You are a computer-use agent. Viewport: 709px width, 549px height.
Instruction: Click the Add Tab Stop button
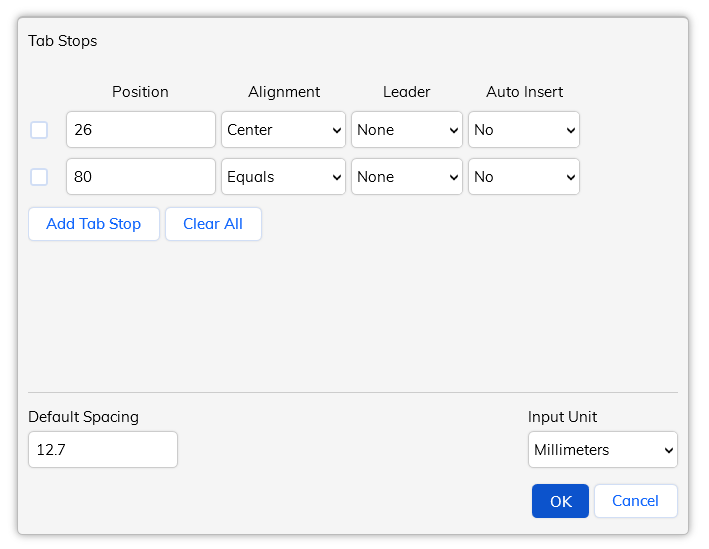click(x=94, y=224)
